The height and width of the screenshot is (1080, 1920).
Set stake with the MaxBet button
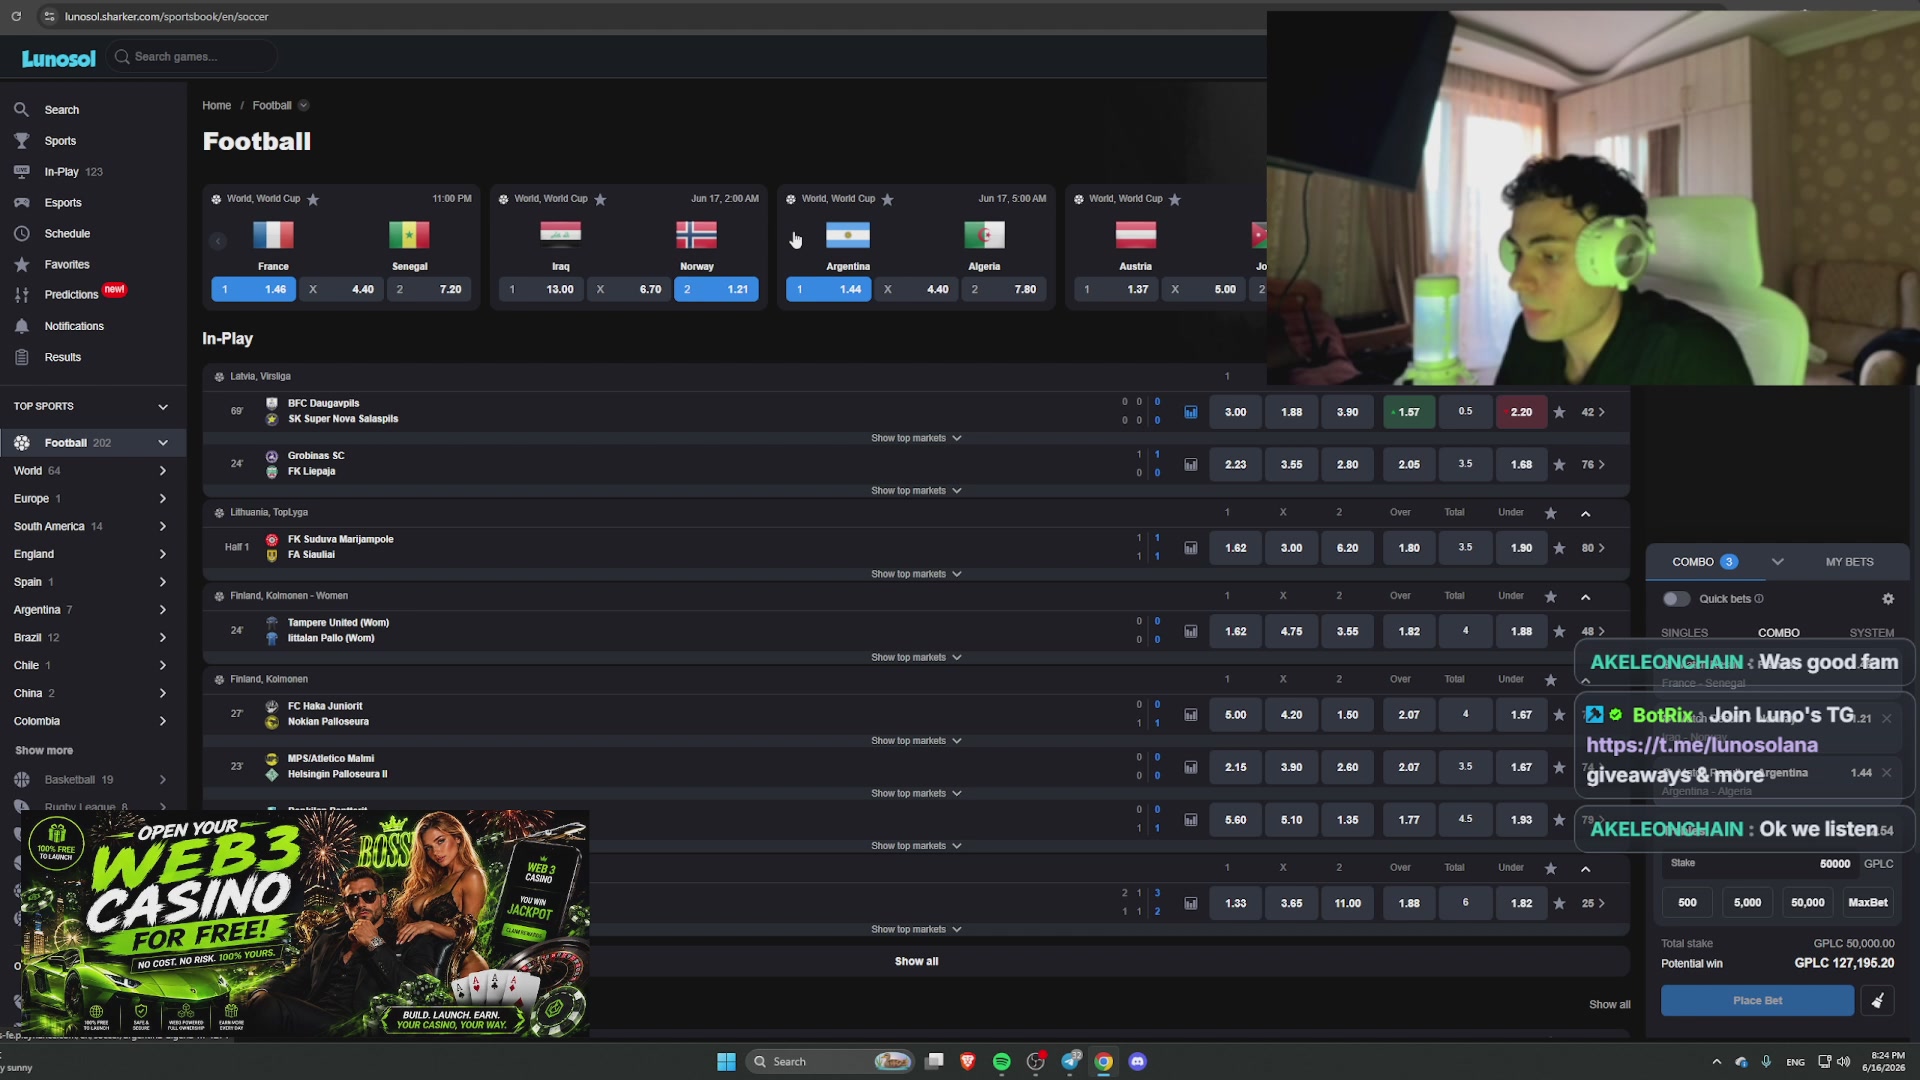click(1867, 903)
